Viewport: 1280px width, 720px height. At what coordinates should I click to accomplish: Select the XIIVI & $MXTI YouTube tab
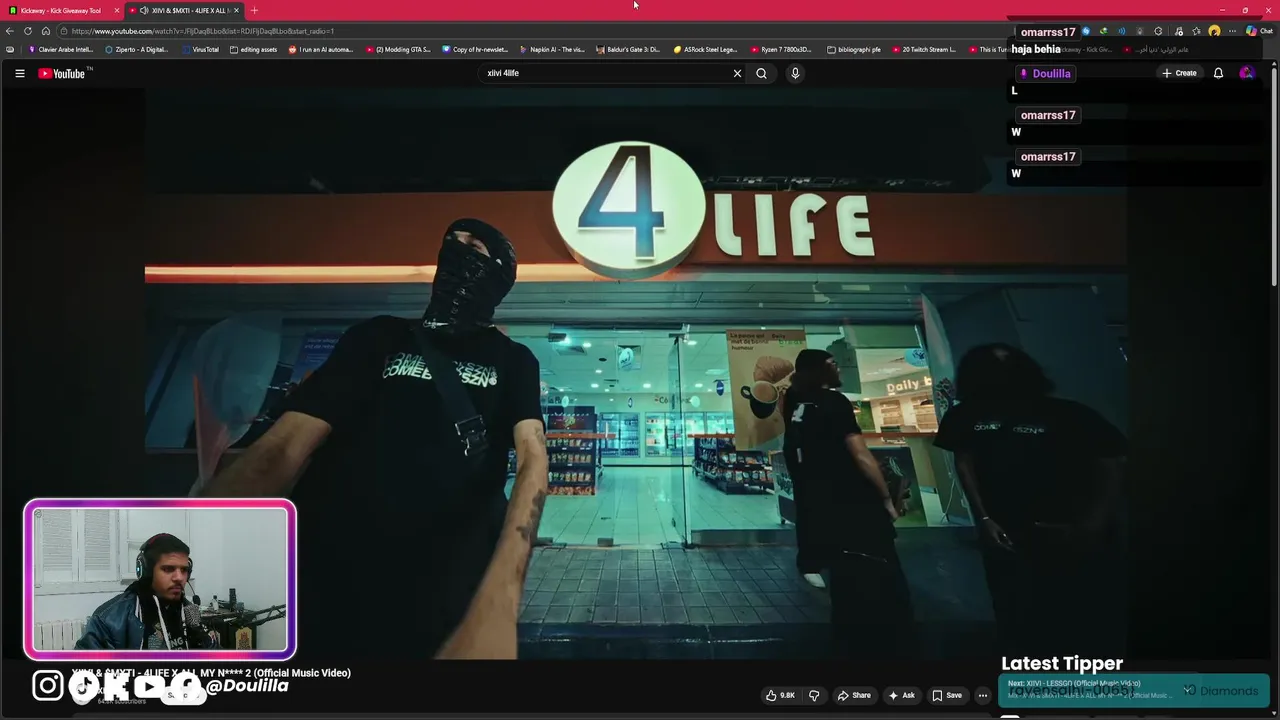(x=184, y=10)
